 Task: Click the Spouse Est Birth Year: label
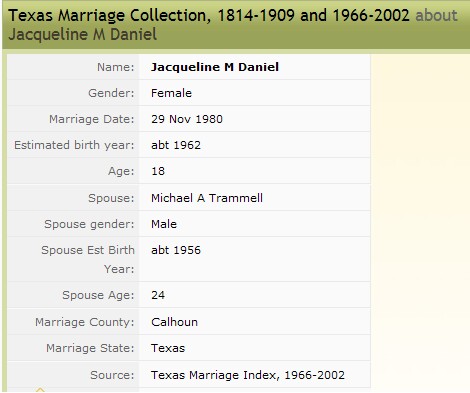88,259
